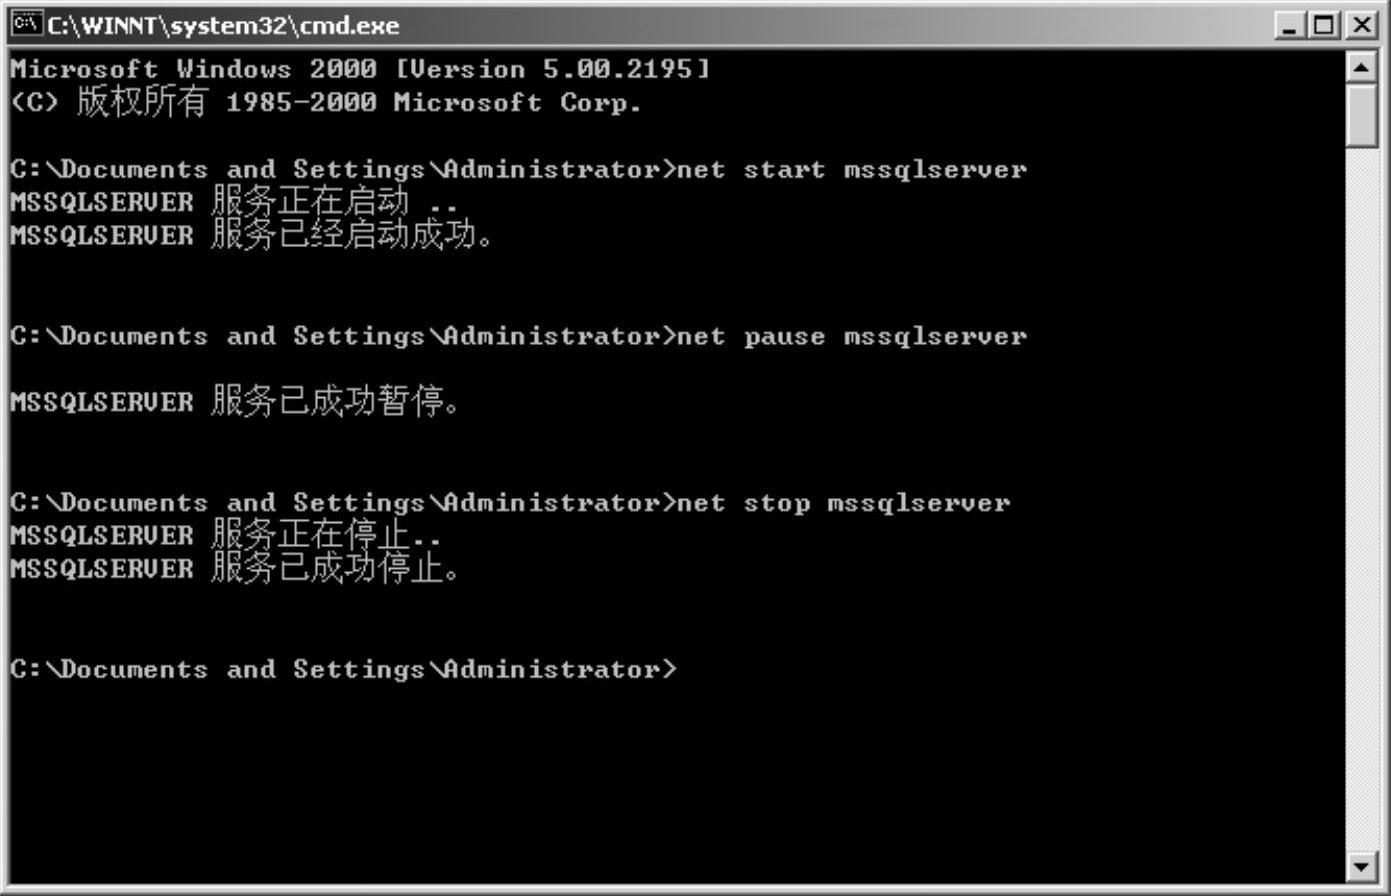This screenshot has width=1391, height=896.
Task: Open the cmd.exe system menu icon
Action: point(27,24)
